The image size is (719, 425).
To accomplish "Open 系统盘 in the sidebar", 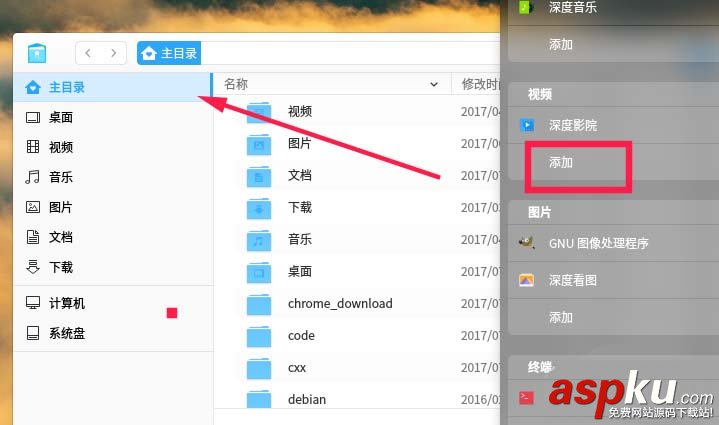I will pyautogui.click(x=113, y=333).
